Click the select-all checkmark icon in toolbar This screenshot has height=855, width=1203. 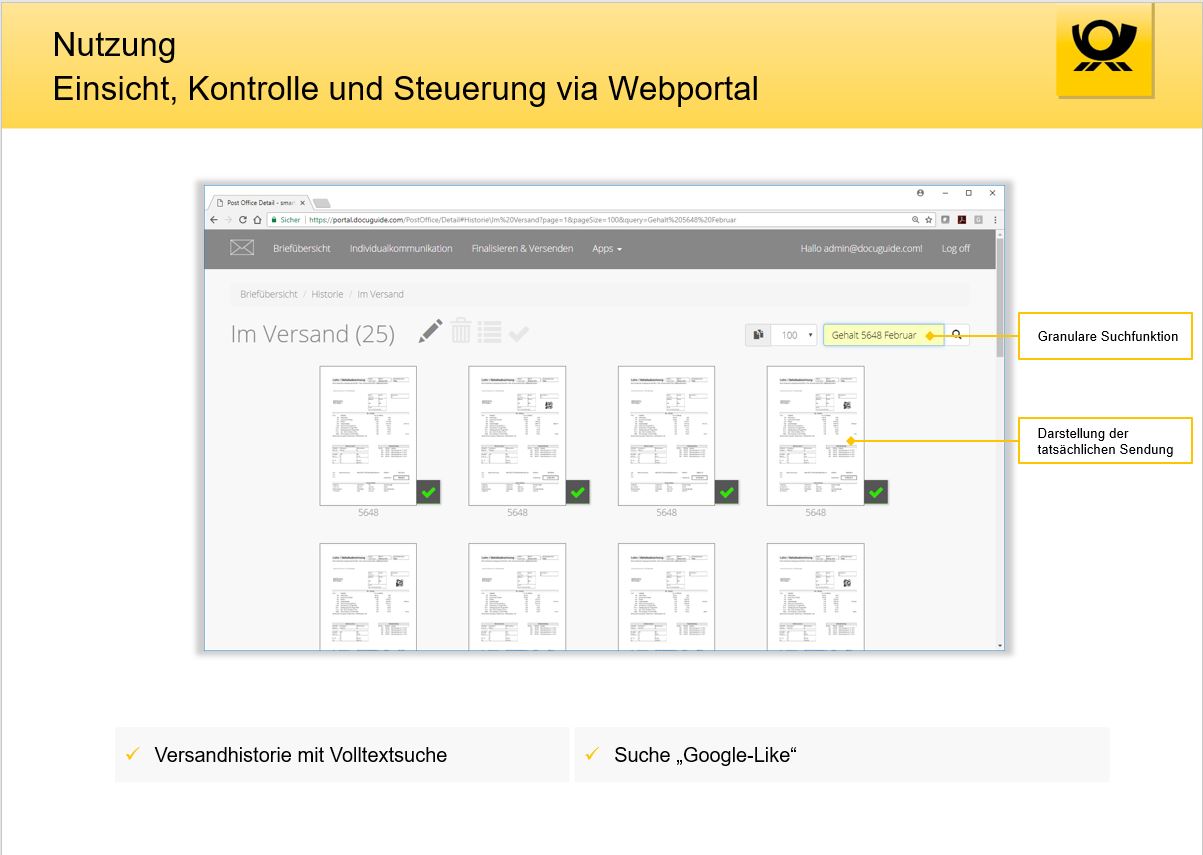tap(518, 334)
